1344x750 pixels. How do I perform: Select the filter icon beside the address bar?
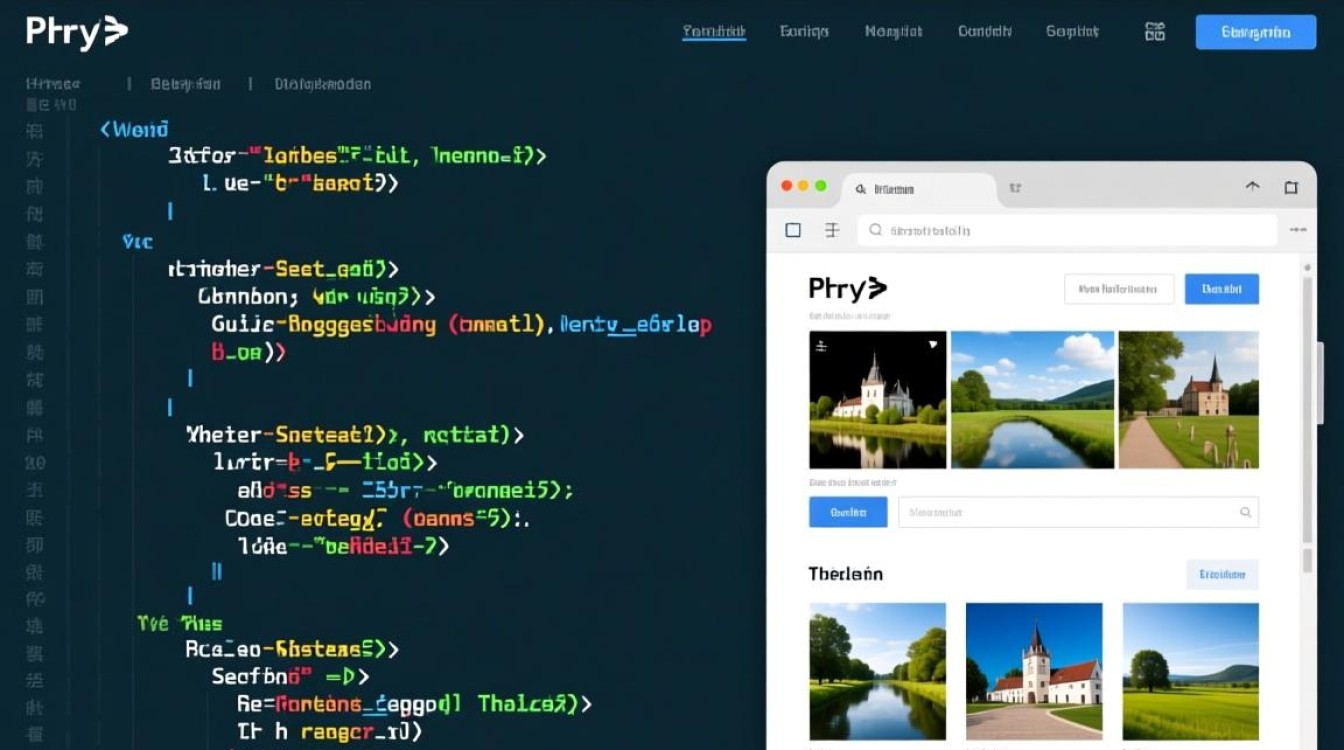pos(832,230)
